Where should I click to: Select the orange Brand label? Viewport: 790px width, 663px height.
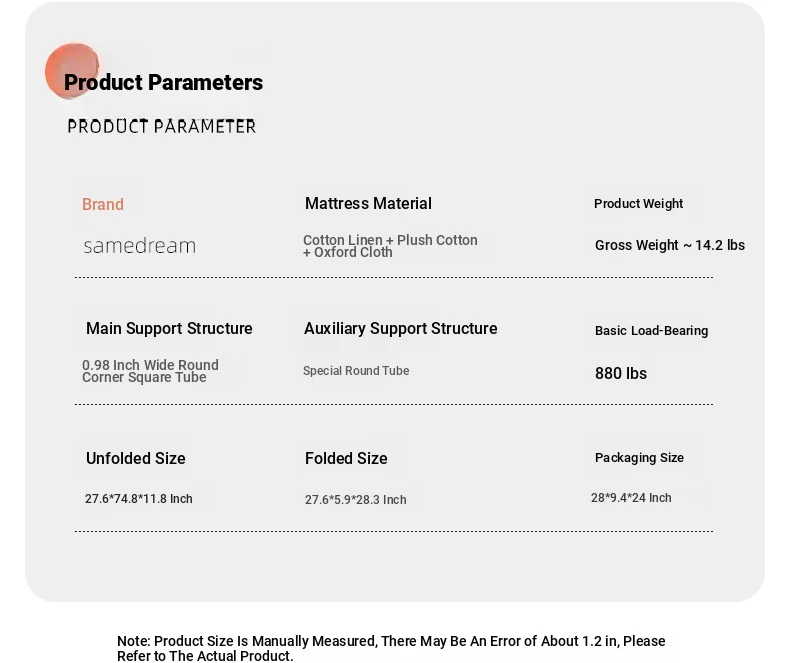pyautogui.click(x=103, y=204)
